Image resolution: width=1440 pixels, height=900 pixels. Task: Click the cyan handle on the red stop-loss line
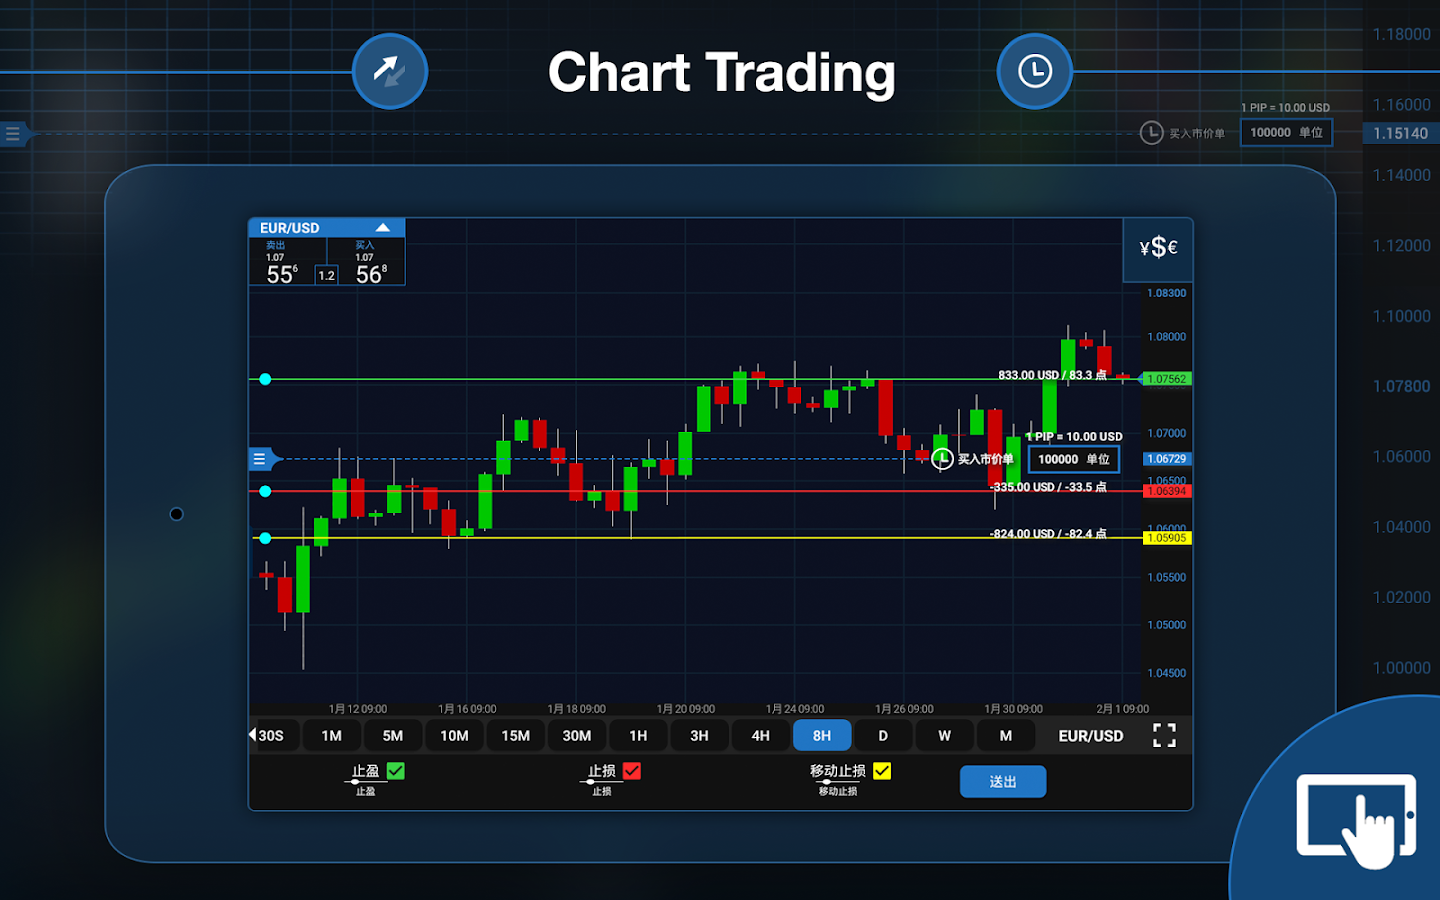pyautogui.click(x=265, y=491)
